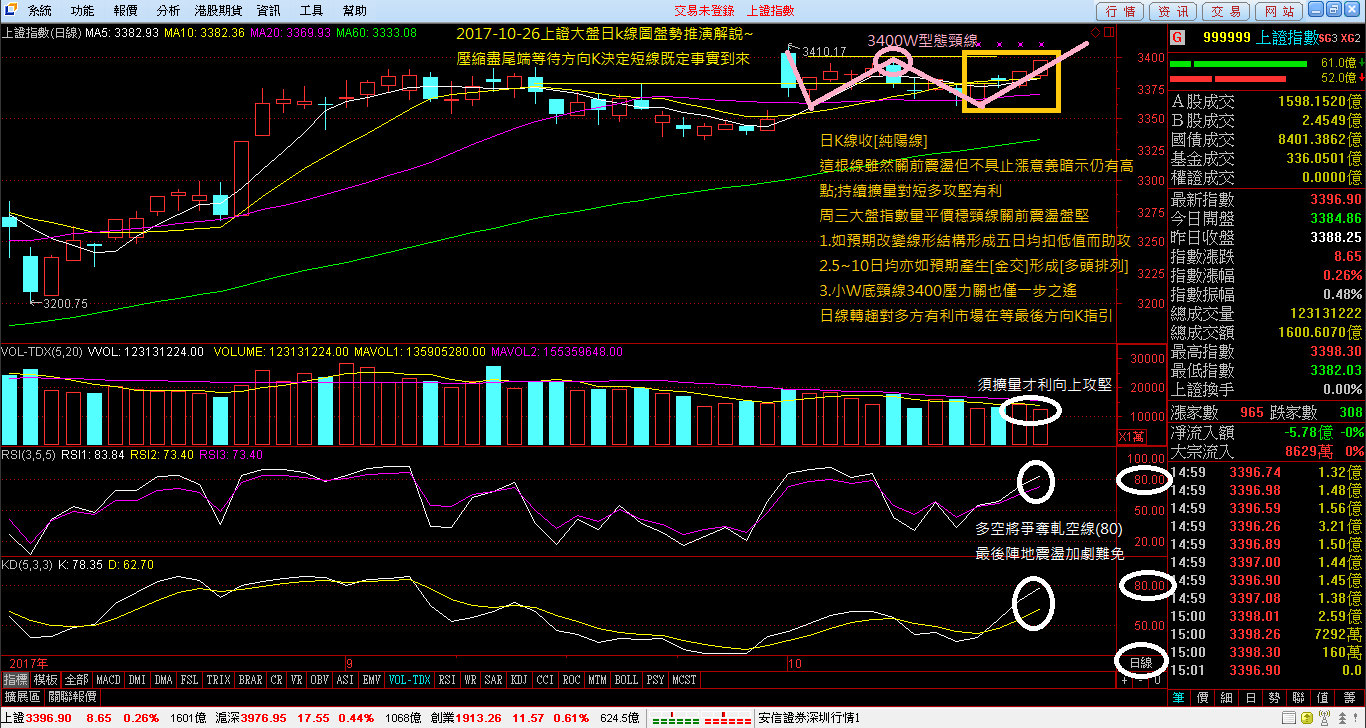The image size is (1366, 728).
Task: Select the 細 tab in quote panel
Action: point(1227,697)
